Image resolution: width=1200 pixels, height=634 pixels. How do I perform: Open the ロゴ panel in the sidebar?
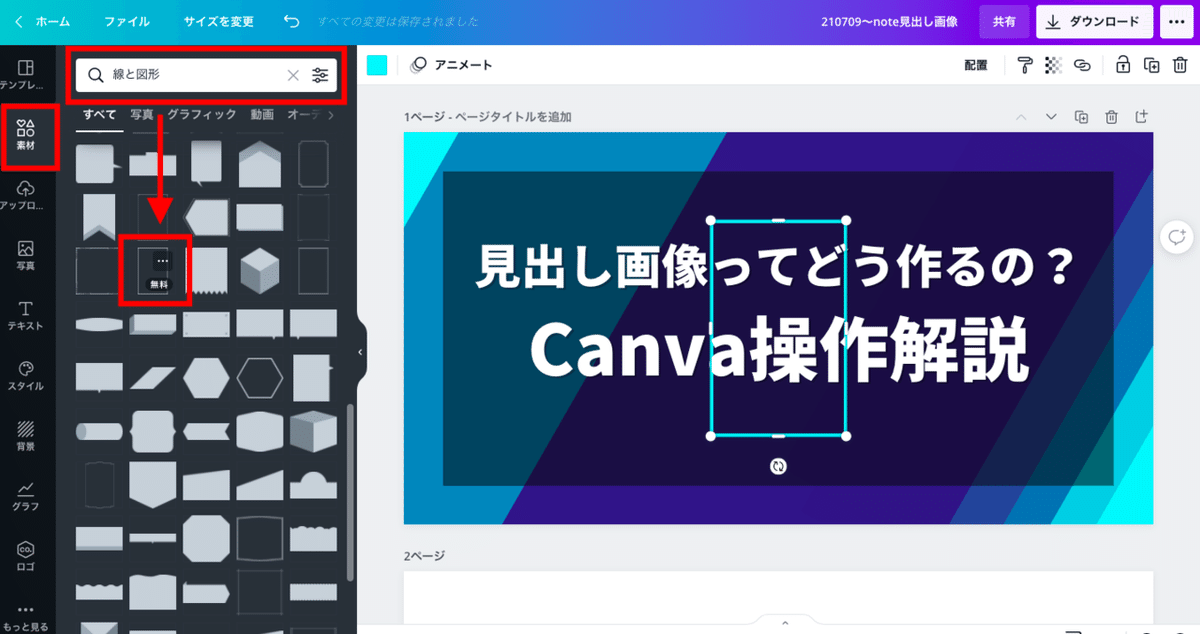[x=27, y=555]
